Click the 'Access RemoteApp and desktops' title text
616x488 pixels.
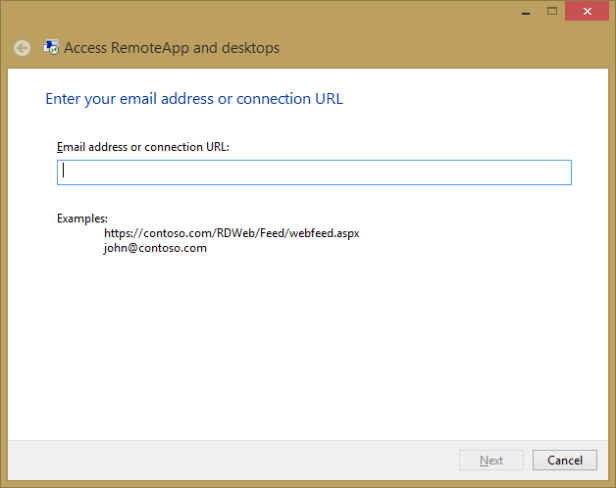click(171, 48)
